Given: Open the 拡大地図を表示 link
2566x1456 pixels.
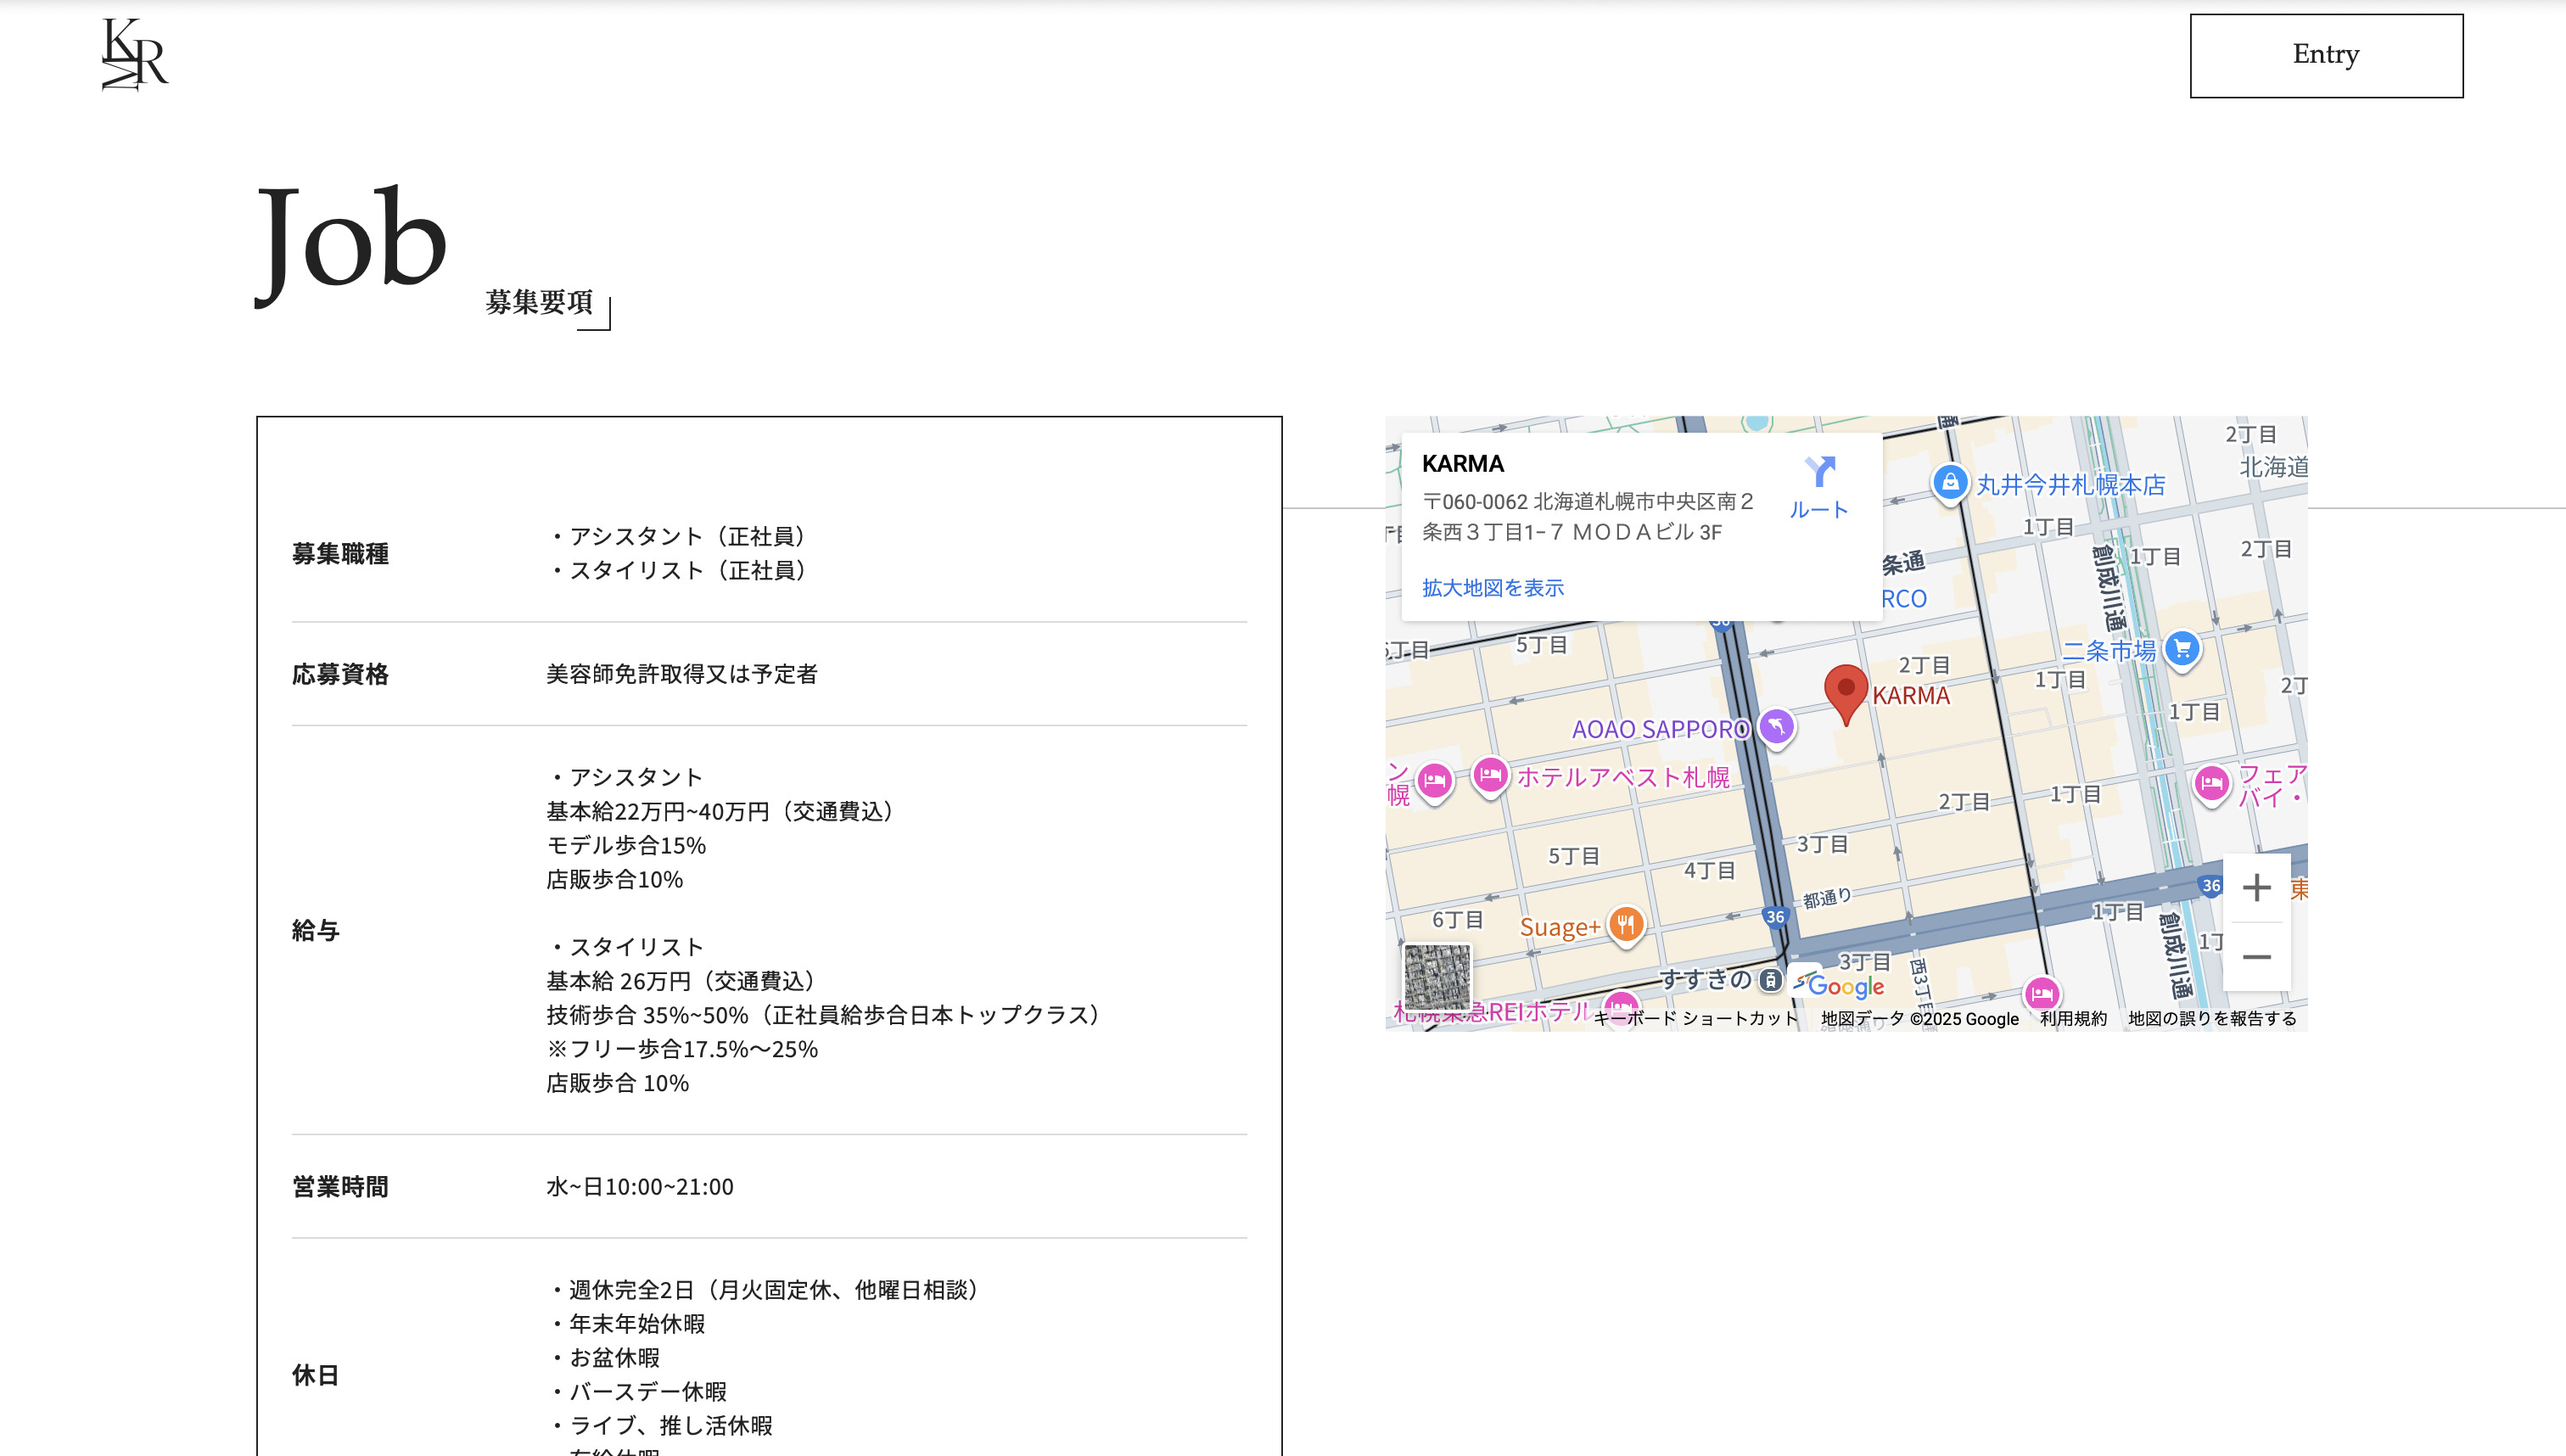Looking at the screenshot, I should coord(1492,588).
